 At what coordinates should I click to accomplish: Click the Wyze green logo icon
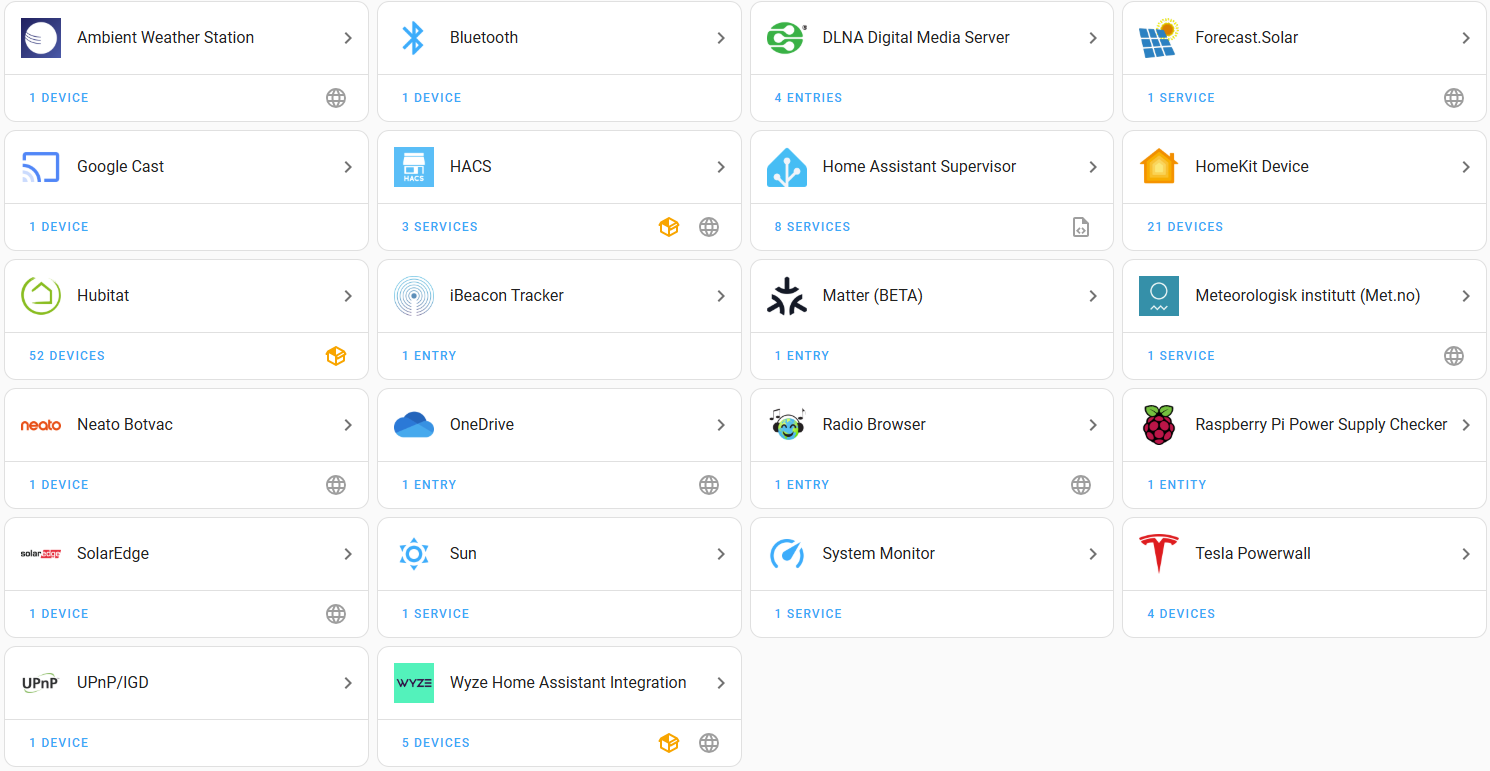(414, 683)
